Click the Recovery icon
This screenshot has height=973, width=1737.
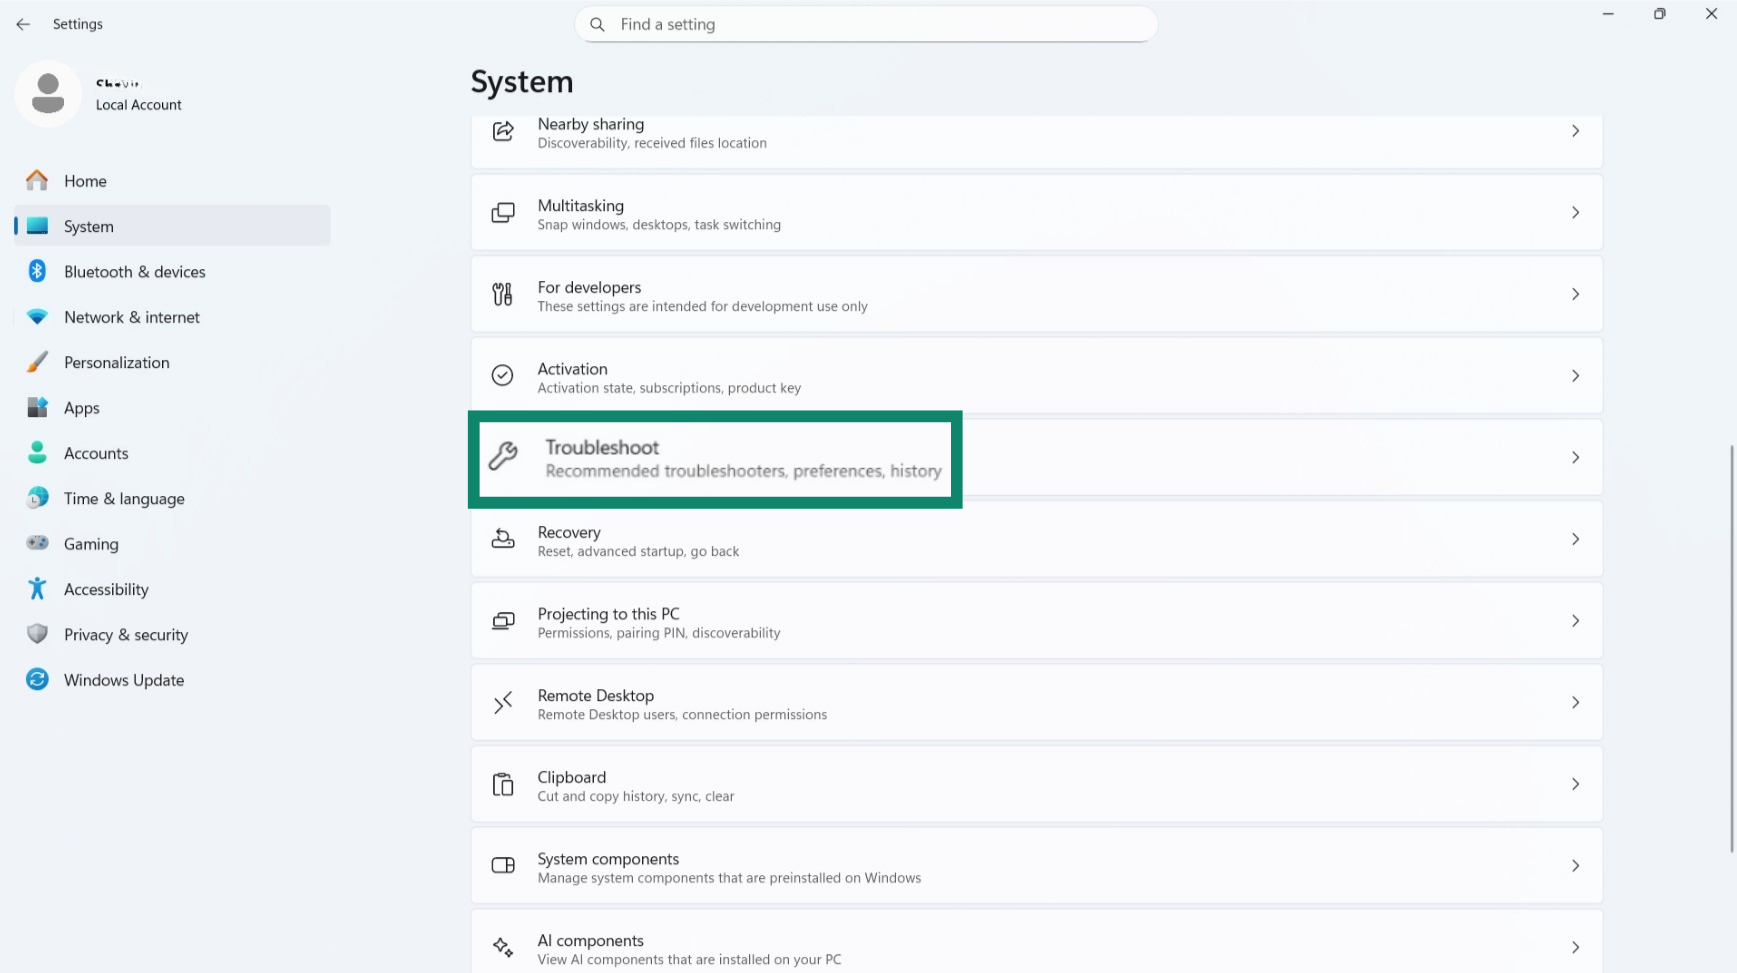pyautogui.click(x=503, y=540)
